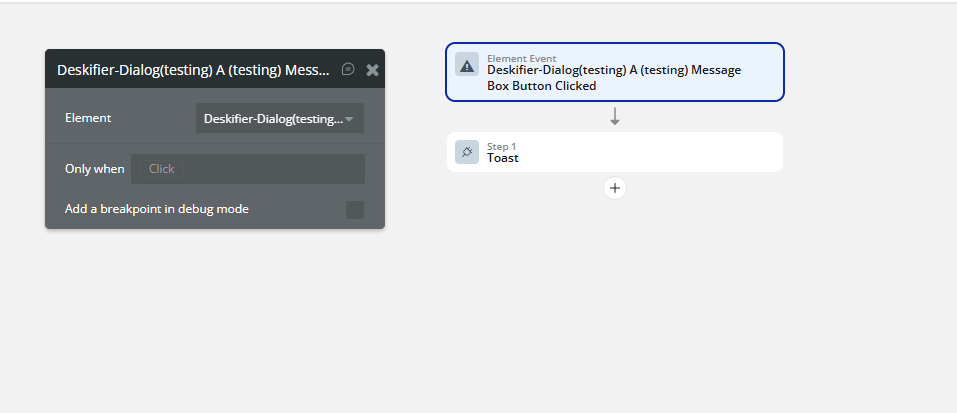Open the comment bubble in the panel header

(x=348, y=69)
